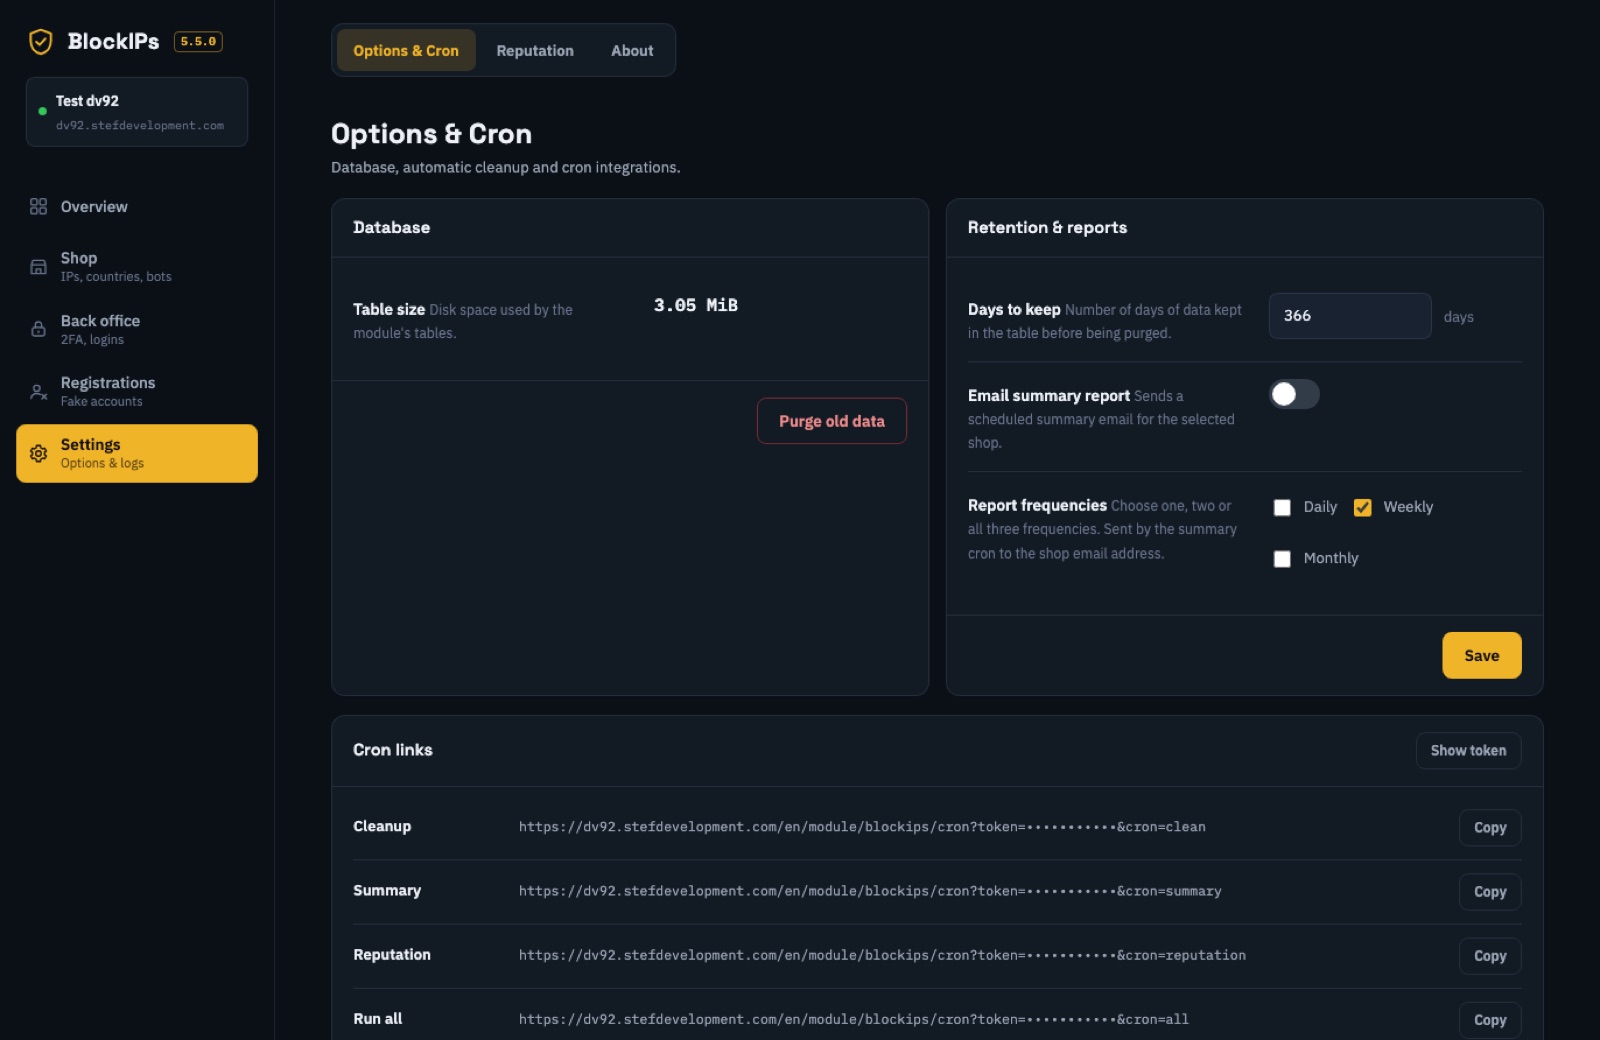Click the Retention & reports heading

pos(1047,227)
